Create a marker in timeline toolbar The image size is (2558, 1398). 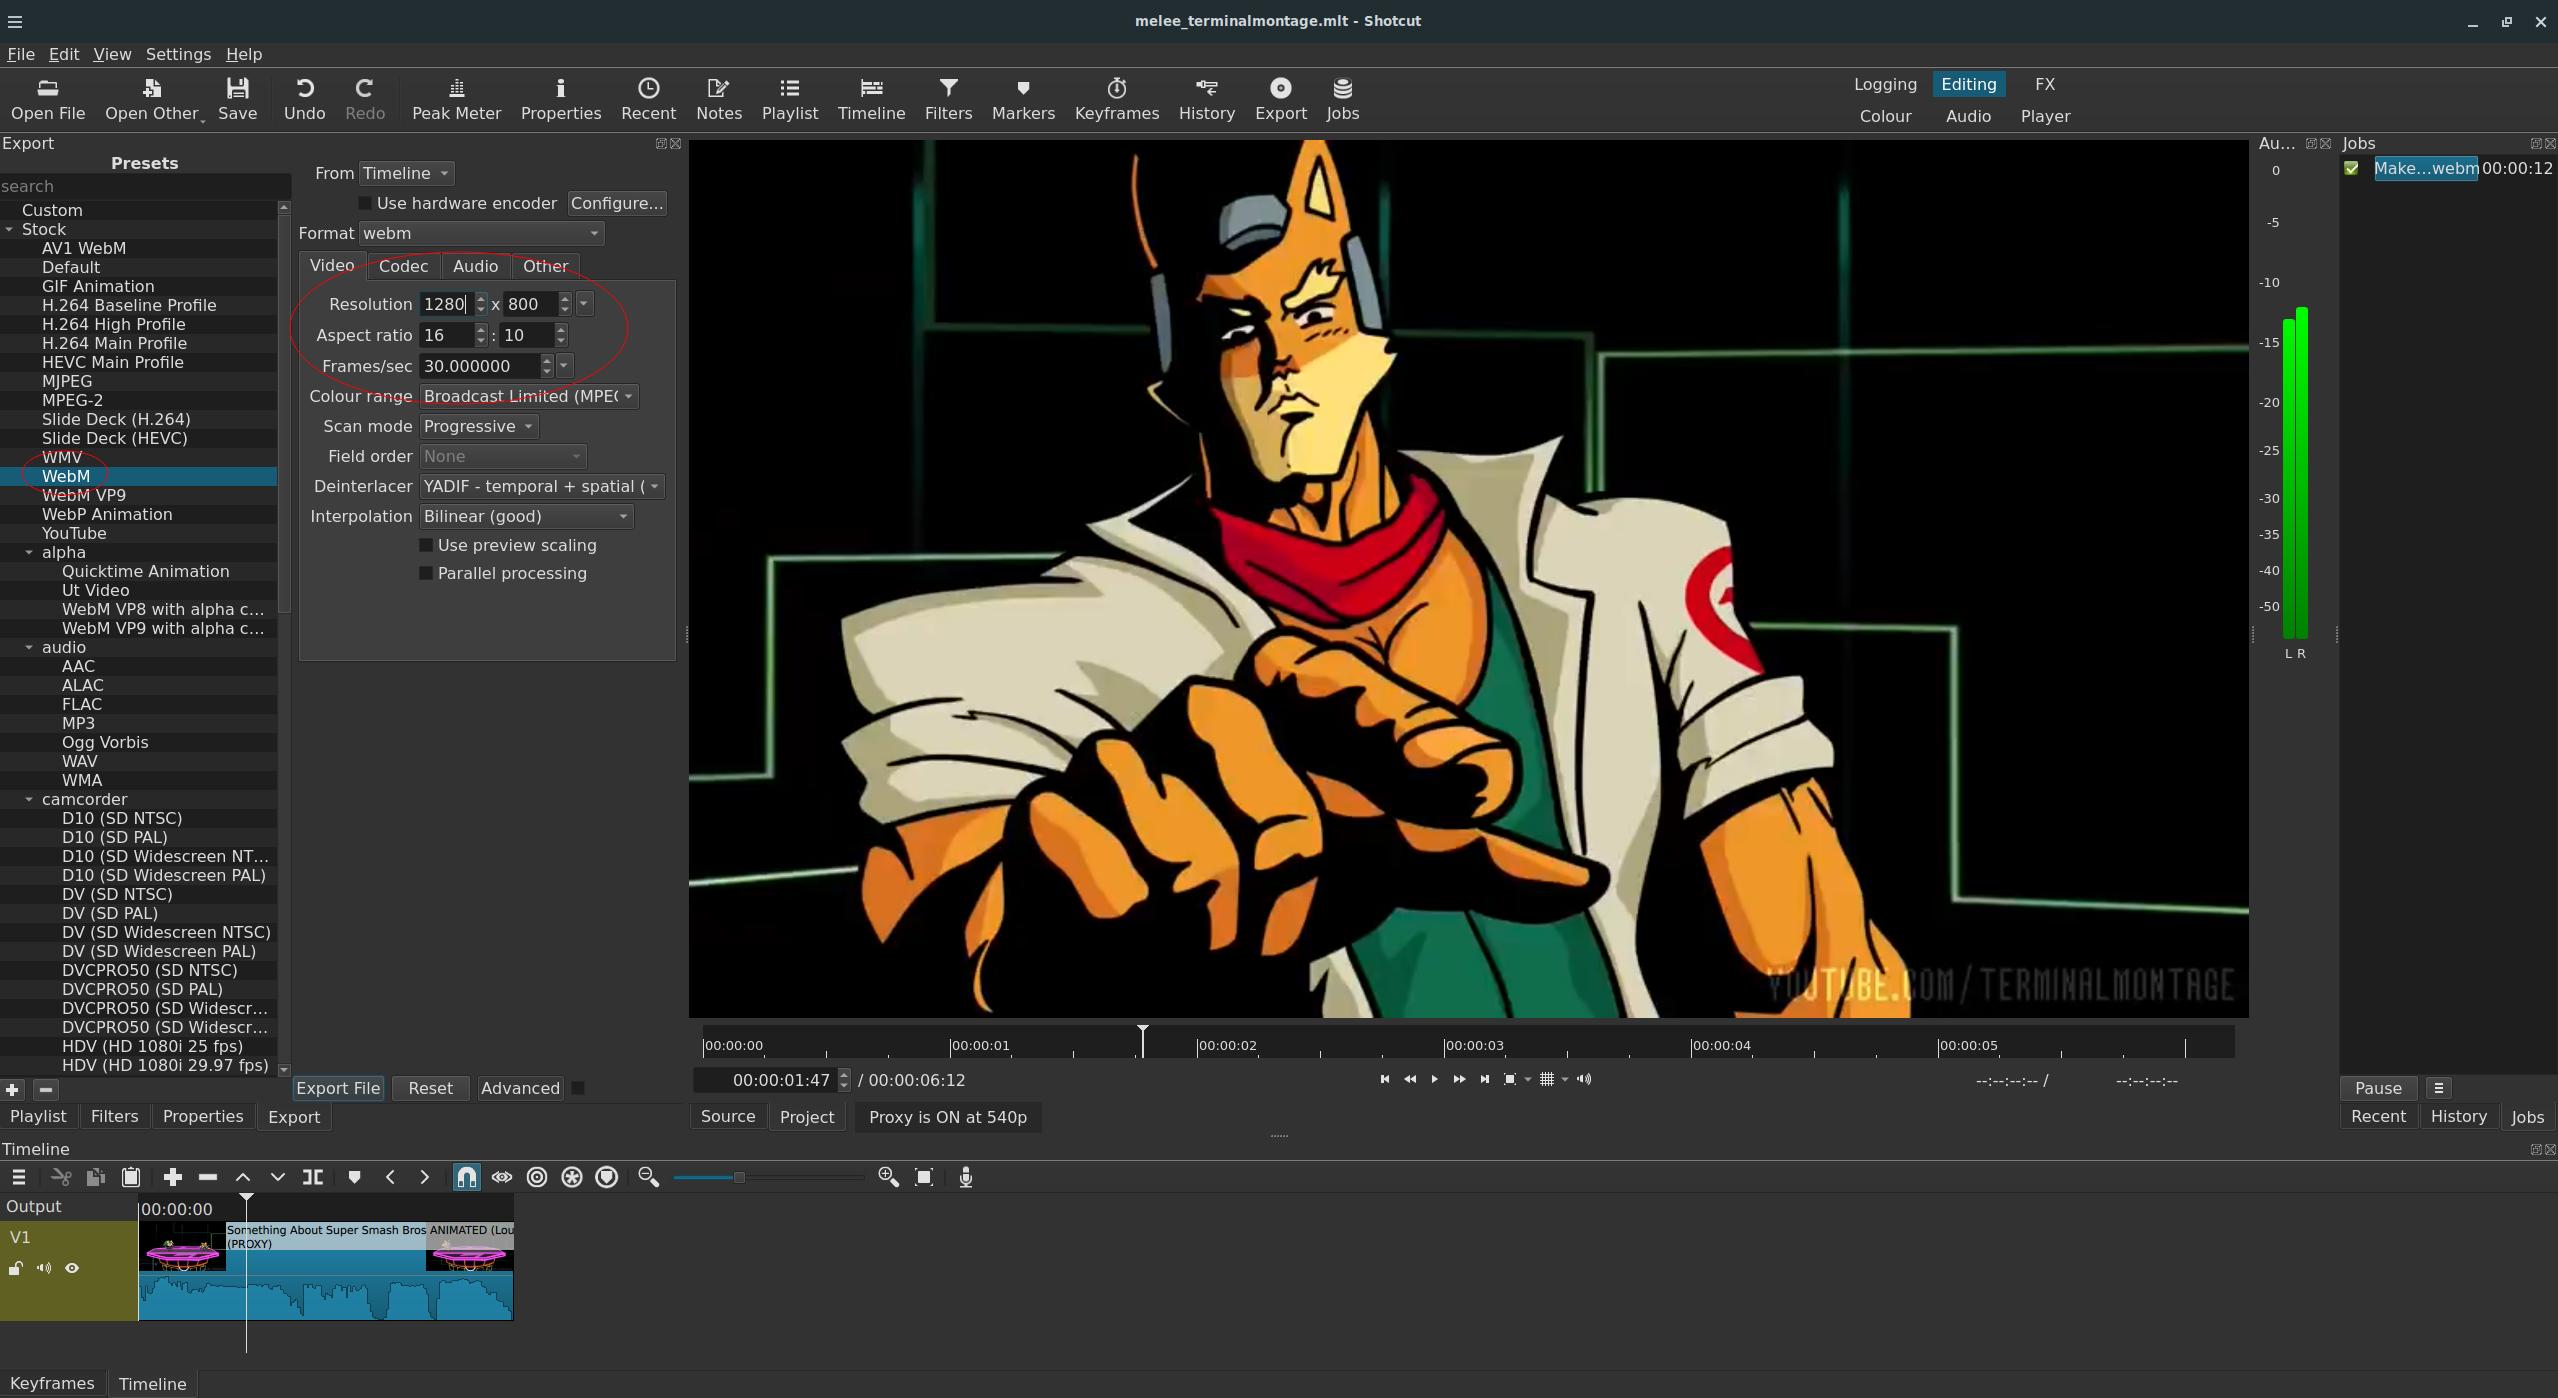pyautogui.click(x=354, y=1177)
